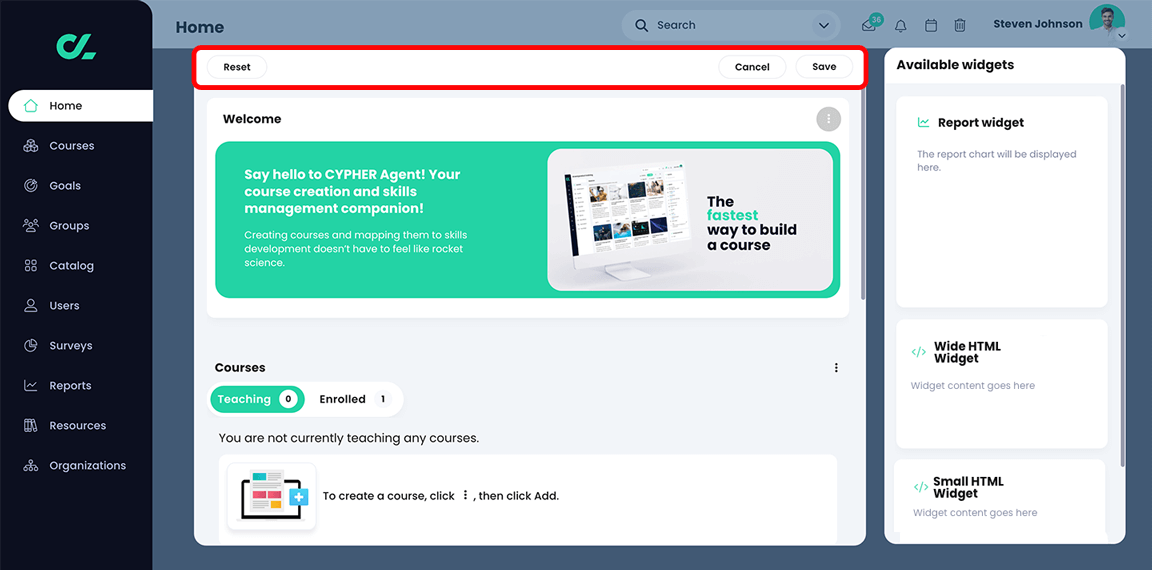Viewport: 1152px width, 570px height.
Task: Click the Goals target icon
Action: click(30, 186)
